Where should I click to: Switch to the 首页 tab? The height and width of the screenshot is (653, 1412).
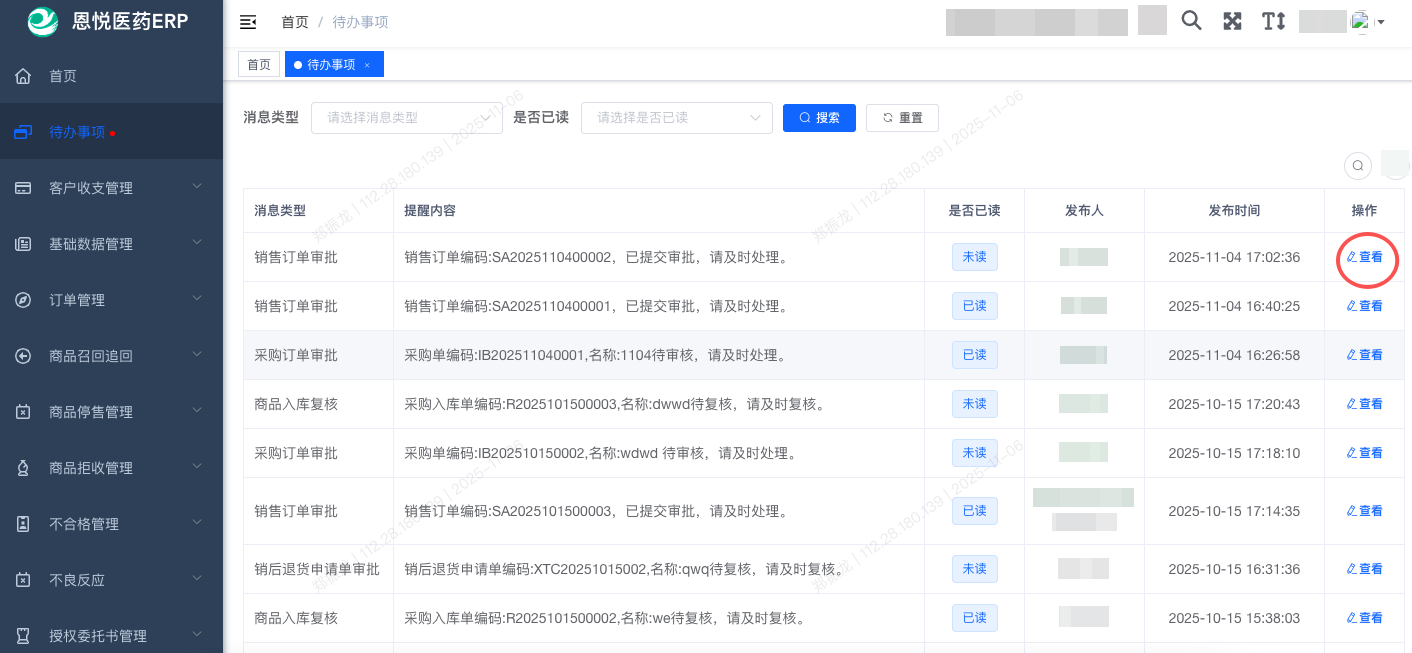pyautogui.click(x=259, y=65)
